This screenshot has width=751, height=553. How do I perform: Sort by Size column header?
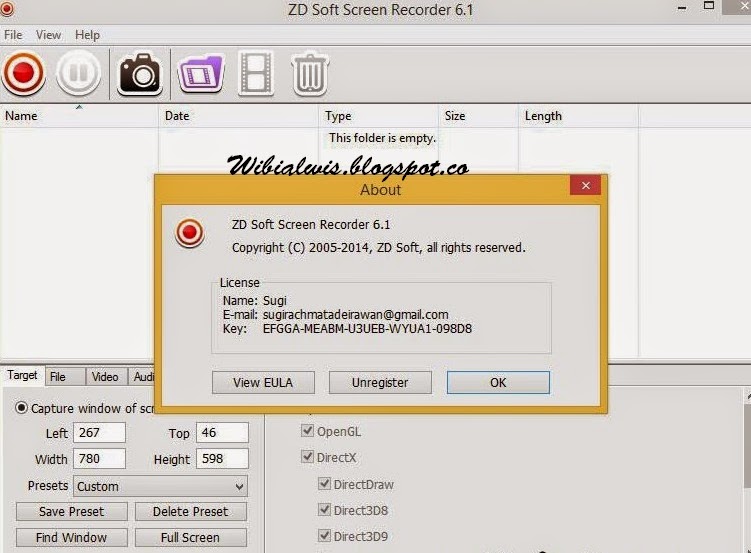[x=478, y=116]
